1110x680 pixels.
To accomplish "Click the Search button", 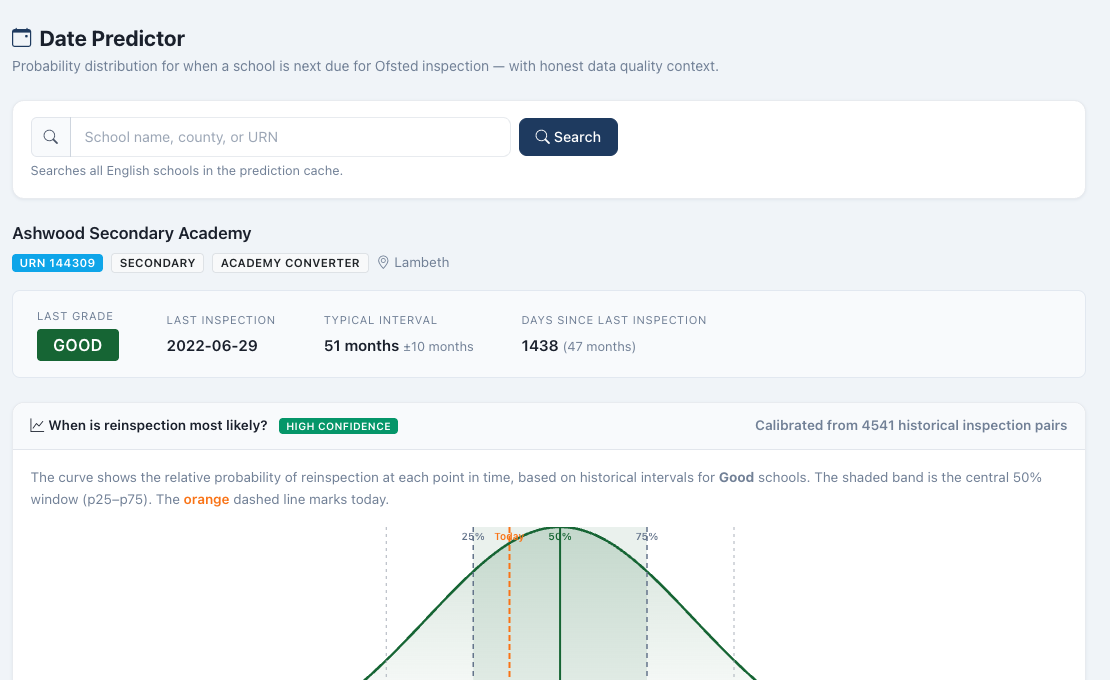I will click(568, 137).
